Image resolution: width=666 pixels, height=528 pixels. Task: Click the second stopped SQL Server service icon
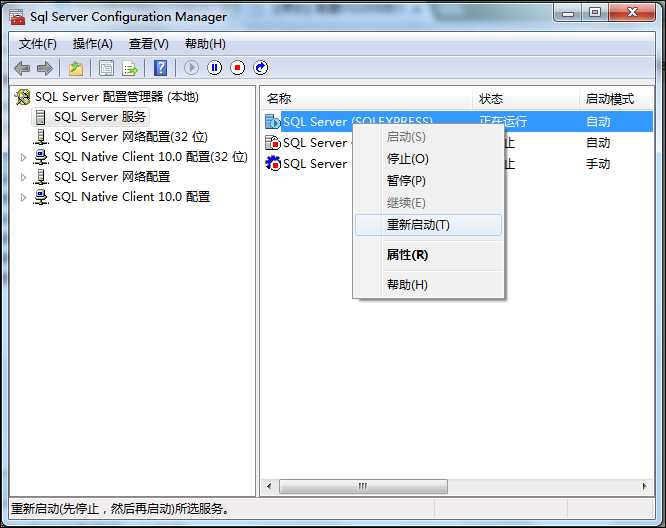[x=273, y=143]
